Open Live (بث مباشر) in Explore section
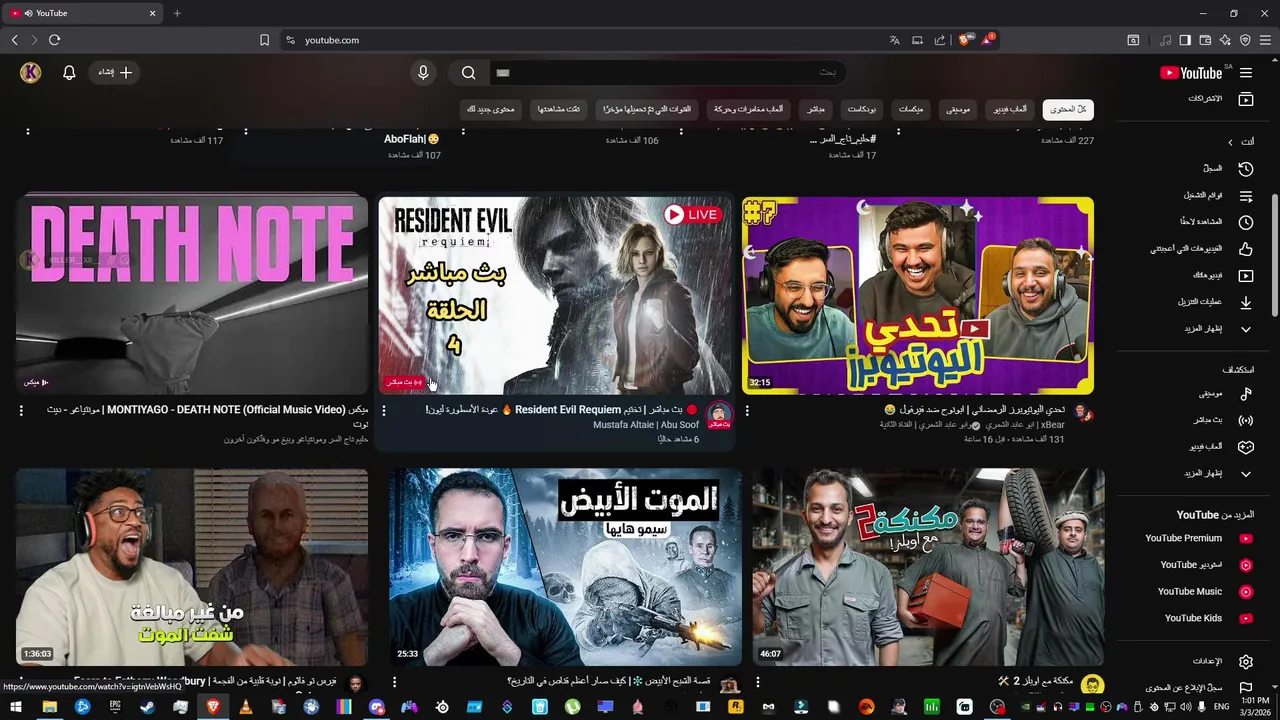Image resolution: width=1280 pixels, height=720 pixels. [x=1224, y=421]
